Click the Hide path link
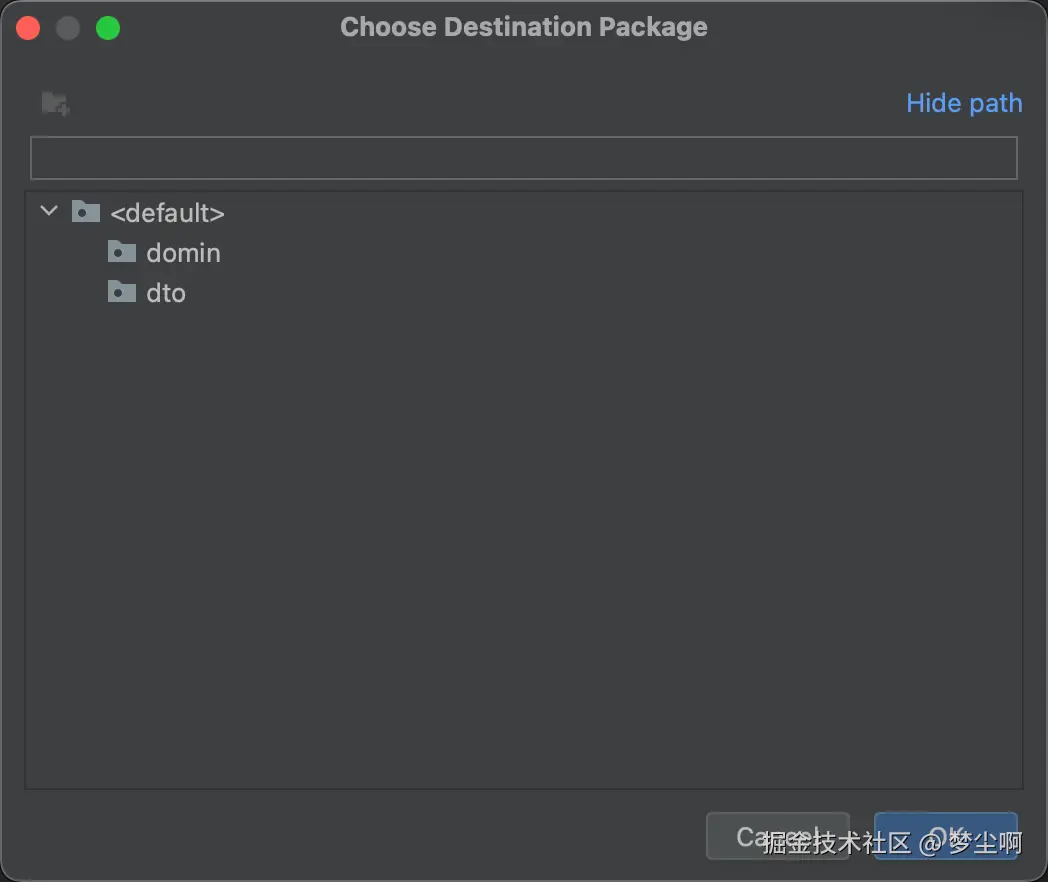The image size is (1048, 882). (963, 103)
